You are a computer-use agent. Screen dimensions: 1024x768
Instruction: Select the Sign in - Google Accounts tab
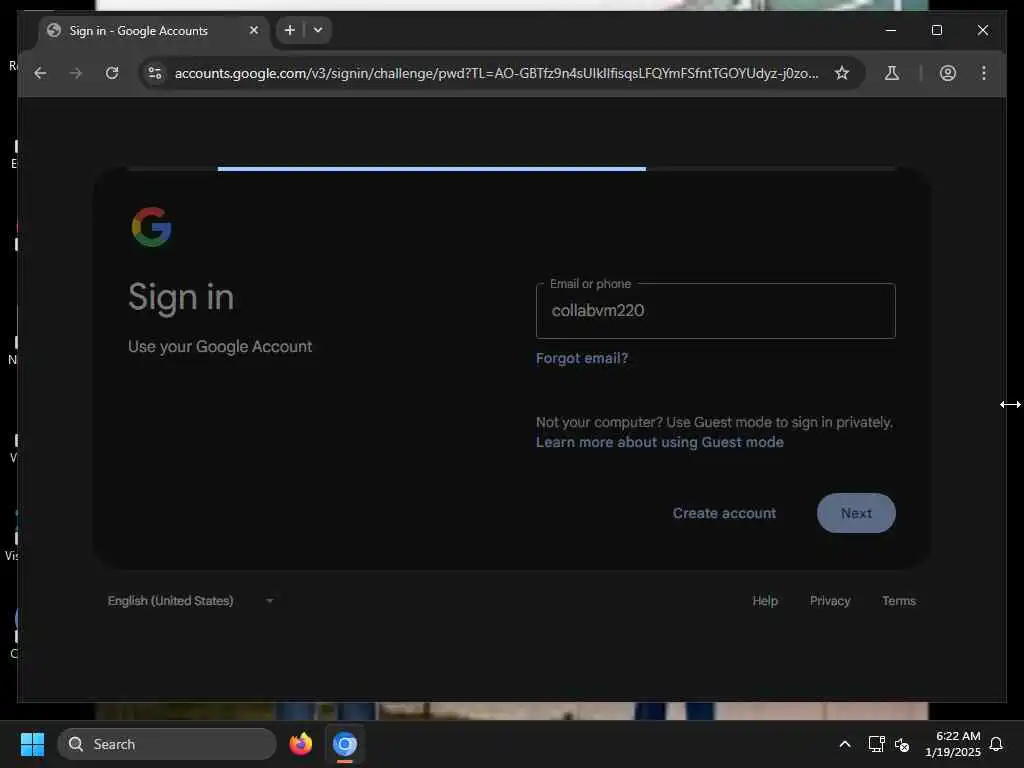point(154,31)
